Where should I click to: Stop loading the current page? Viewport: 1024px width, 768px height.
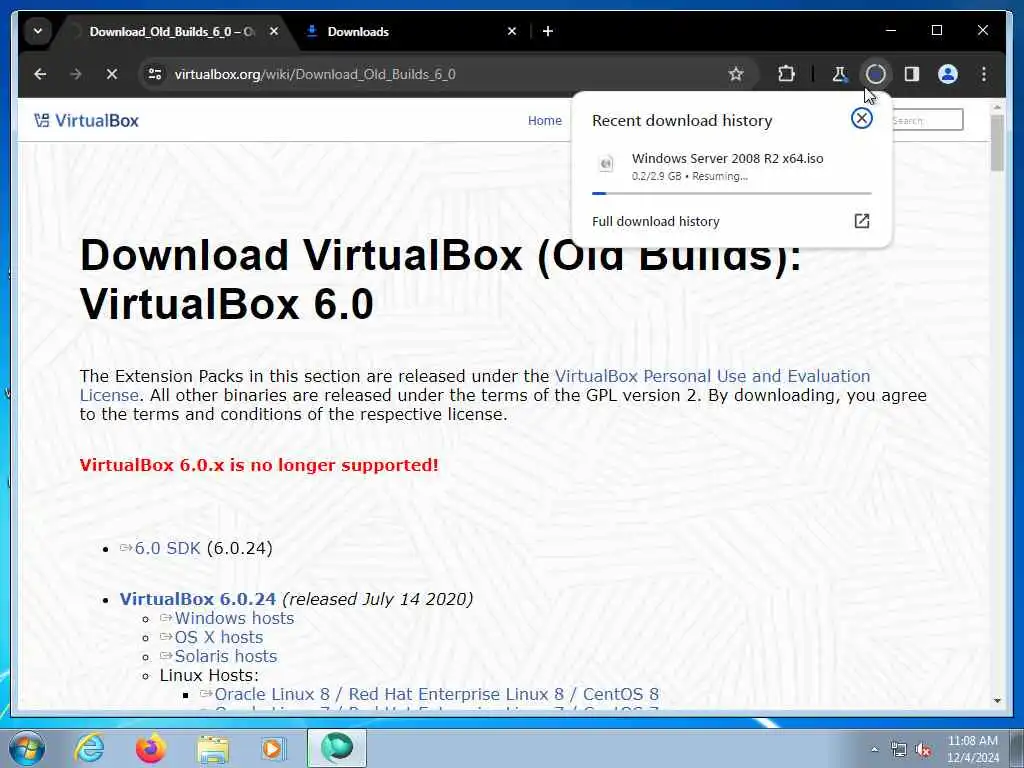click(112, 74)
